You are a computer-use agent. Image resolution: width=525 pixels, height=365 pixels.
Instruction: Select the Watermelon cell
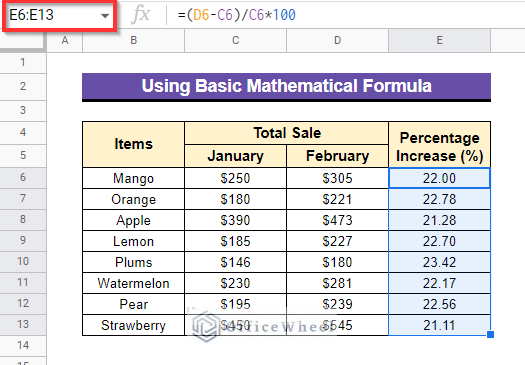[x=133, y=283]
